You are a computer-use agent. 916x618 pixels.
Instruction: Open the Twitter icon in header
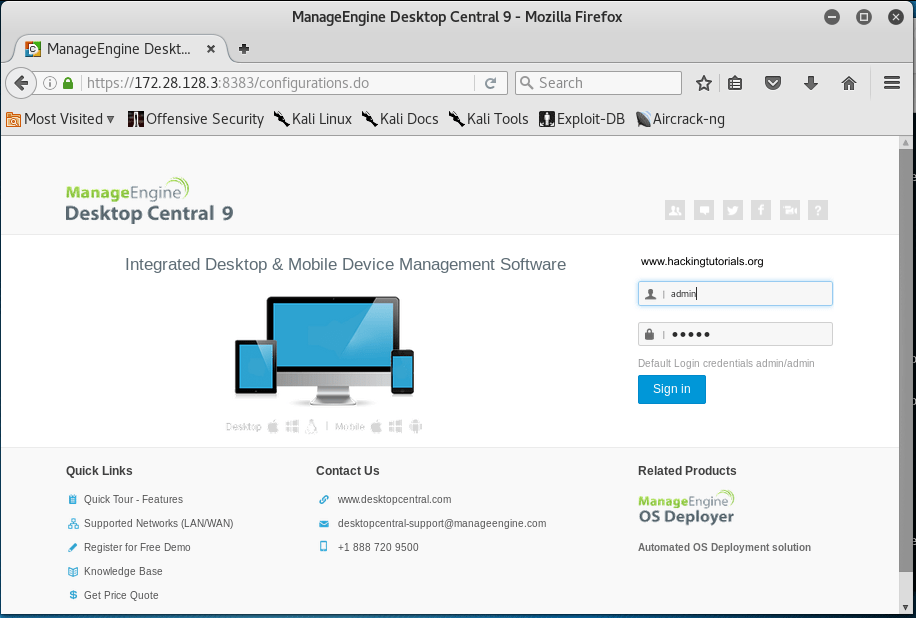click(733, 210)
